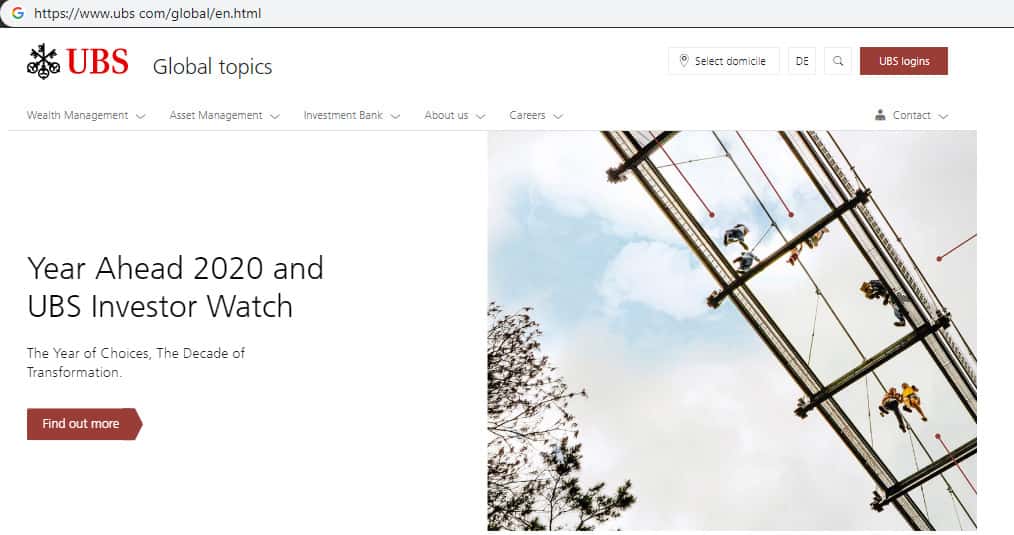Expand the Asset Management chevron

click(x=275, y=116)
